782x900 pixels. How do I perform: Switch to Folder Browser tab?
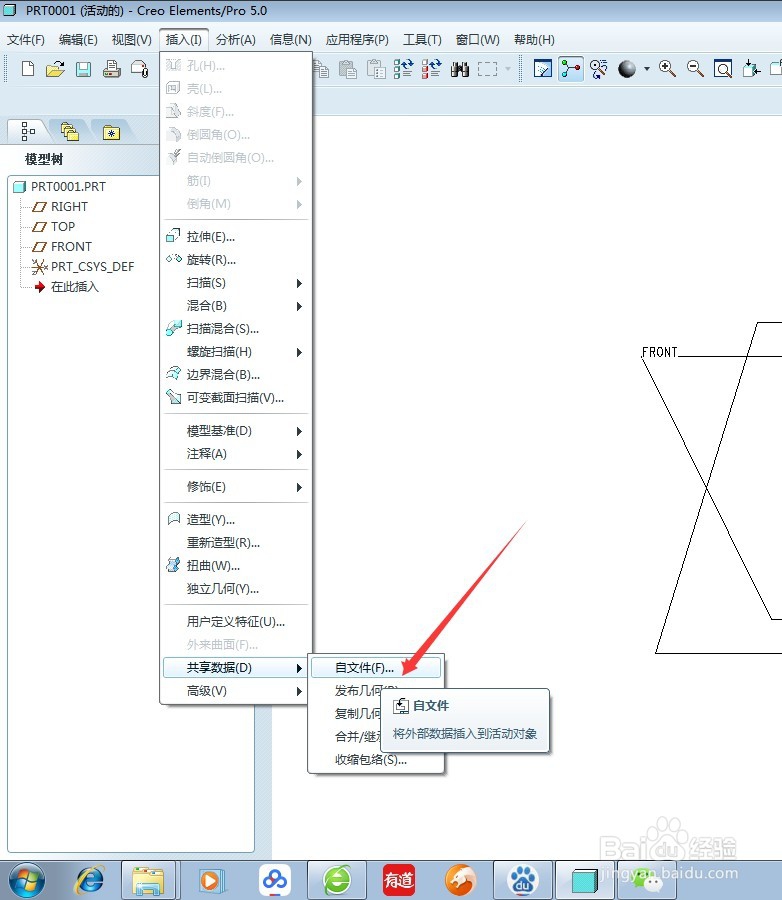tap(69, 131)
